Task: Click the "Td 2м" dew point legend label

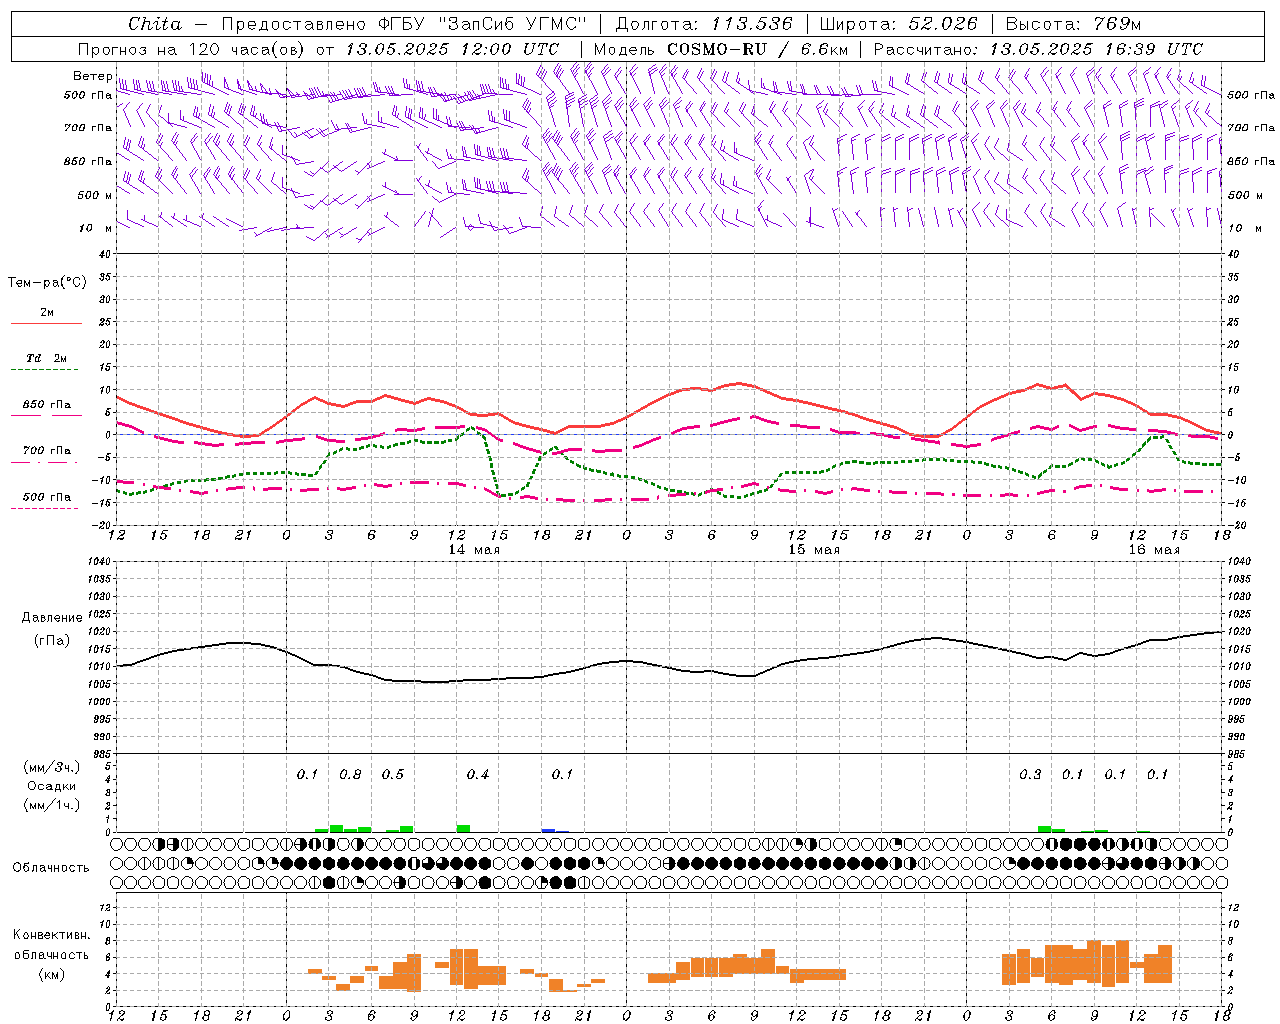Action: coord(46,358)
